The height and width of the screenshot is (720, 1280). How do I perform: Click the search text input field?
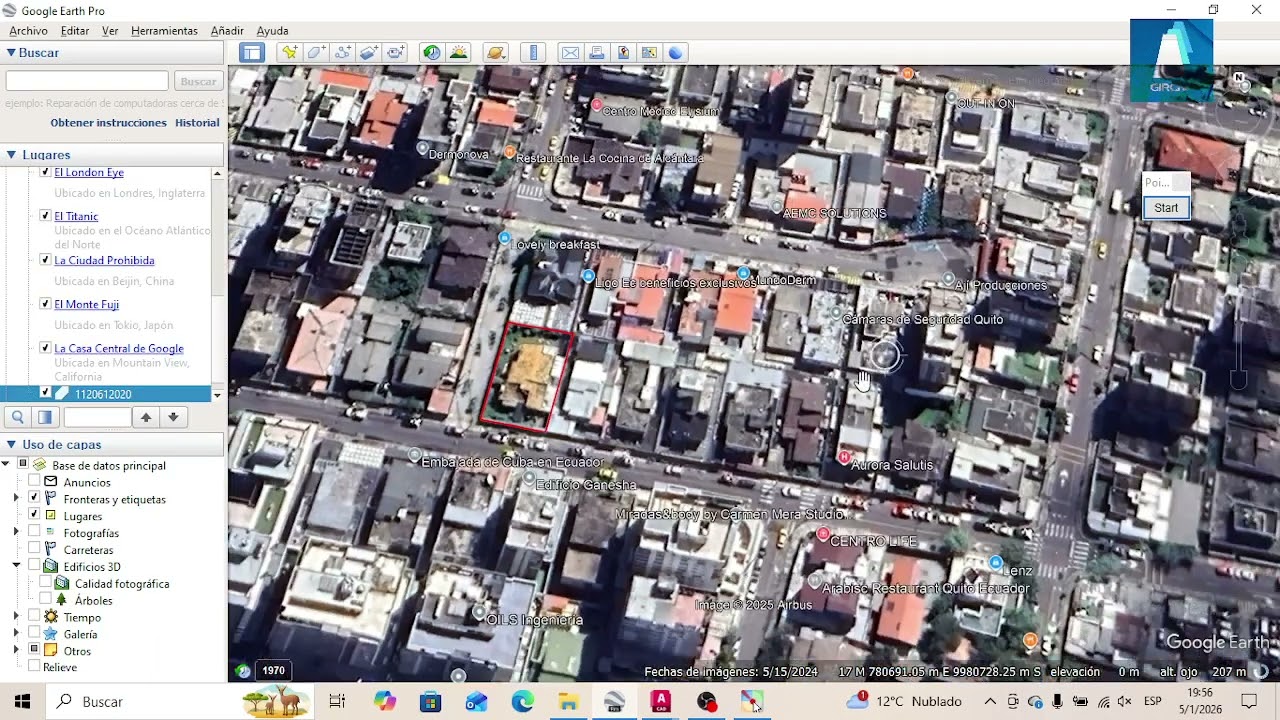click(87, 81)
